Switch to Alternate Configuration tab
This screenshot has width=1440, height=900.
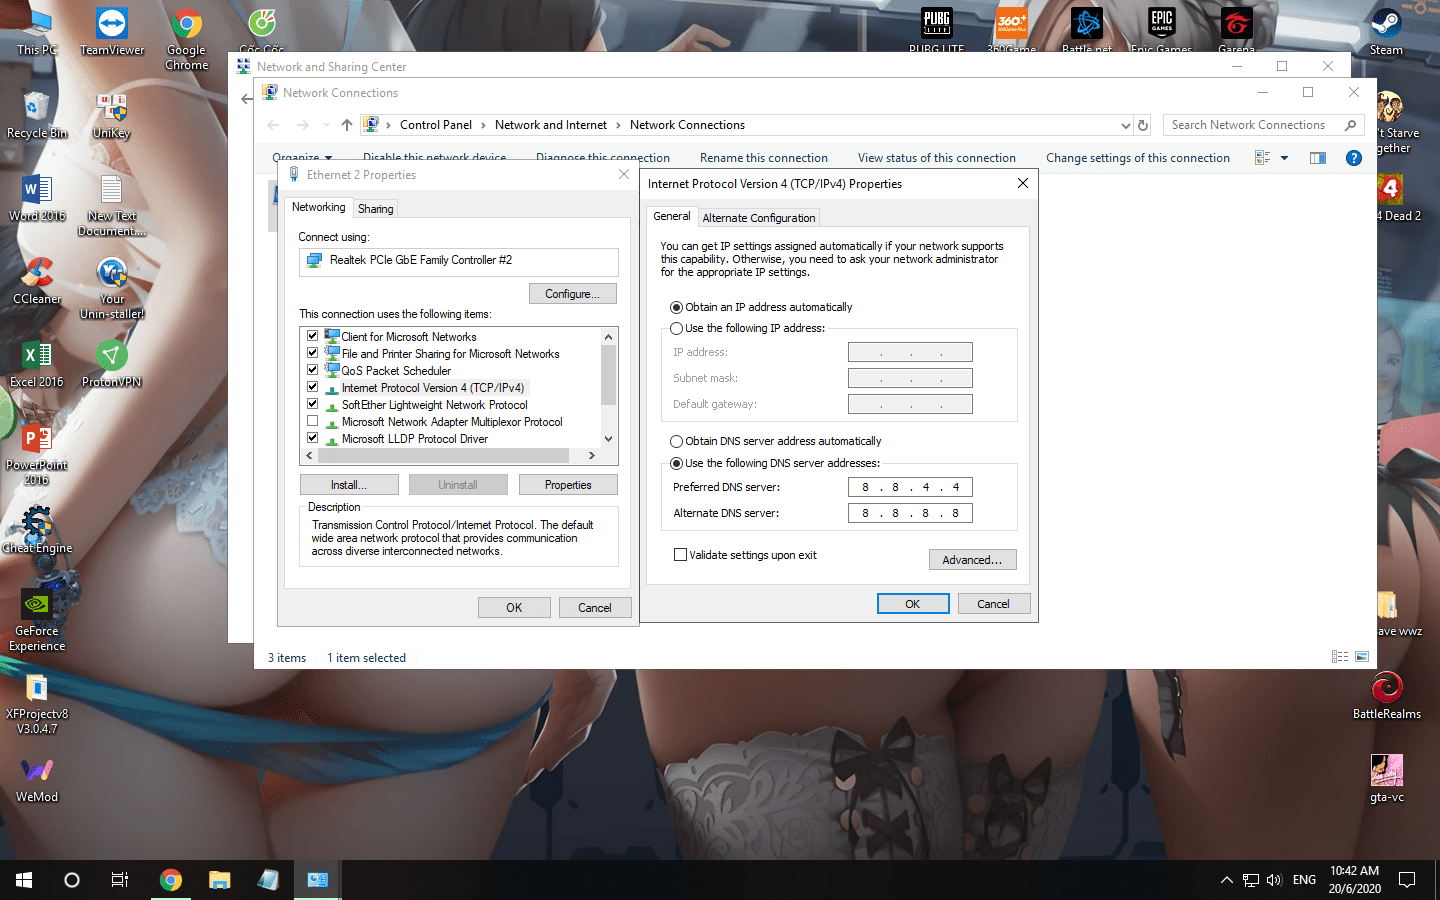pos(759,218)
